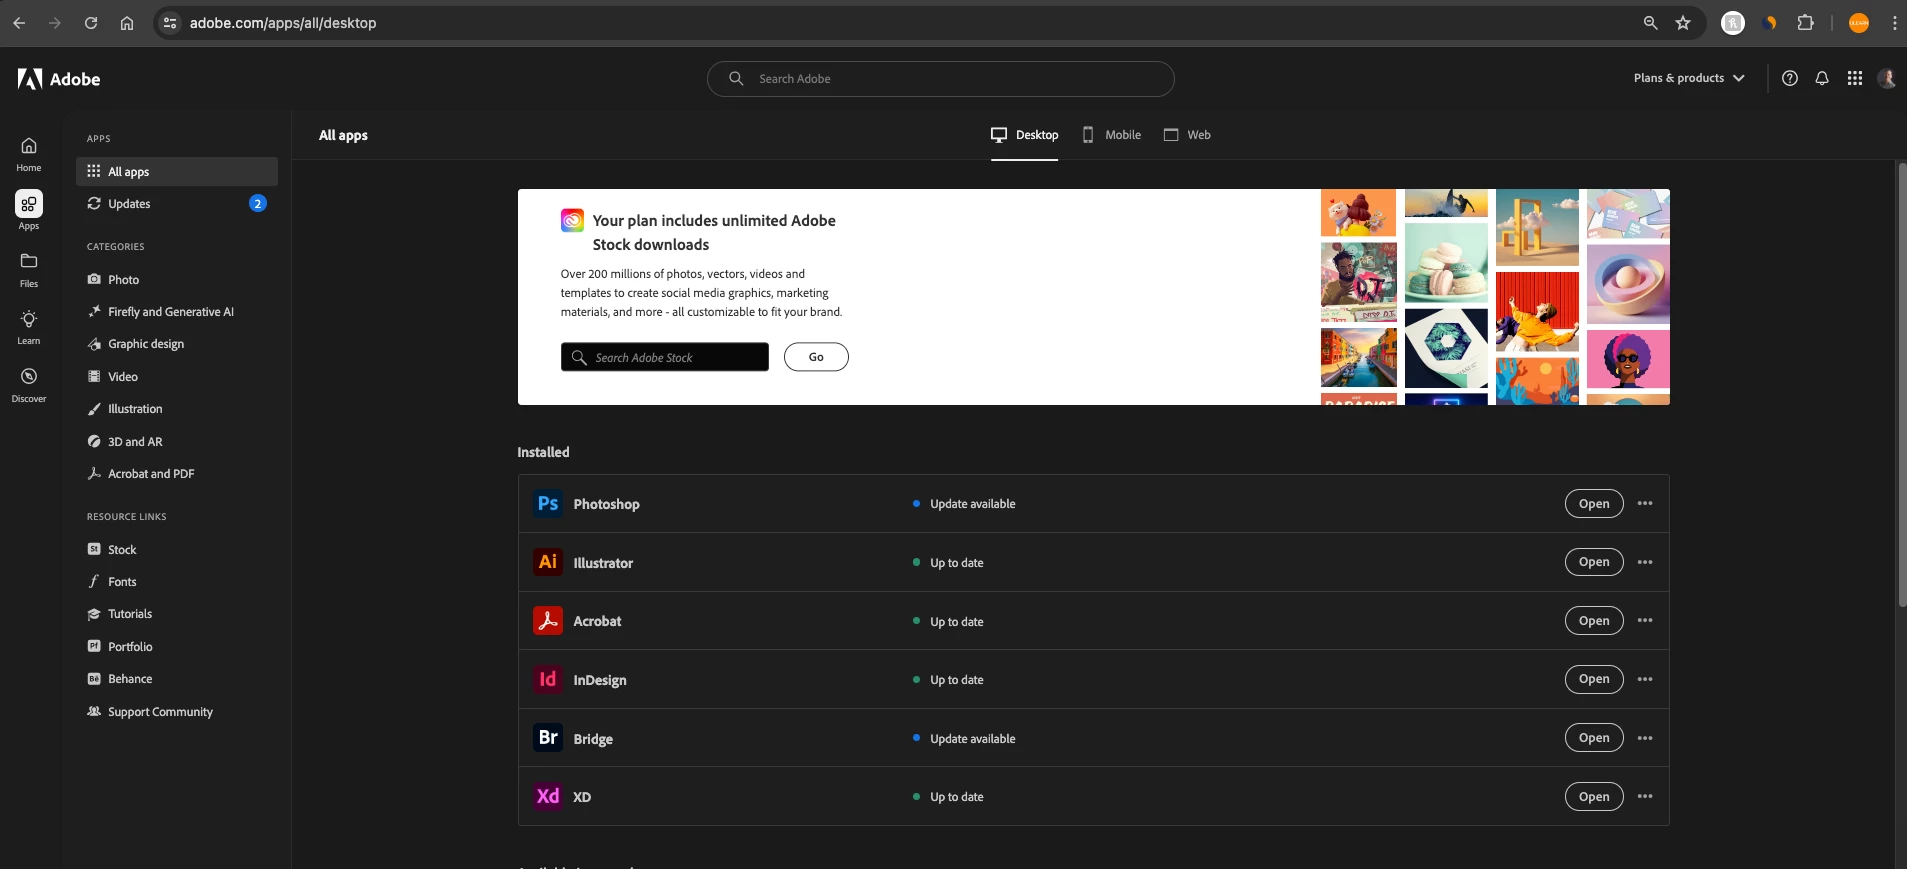1907x869 pixels.
Task: Switch to the Desktop tab
Action: 1024,135
